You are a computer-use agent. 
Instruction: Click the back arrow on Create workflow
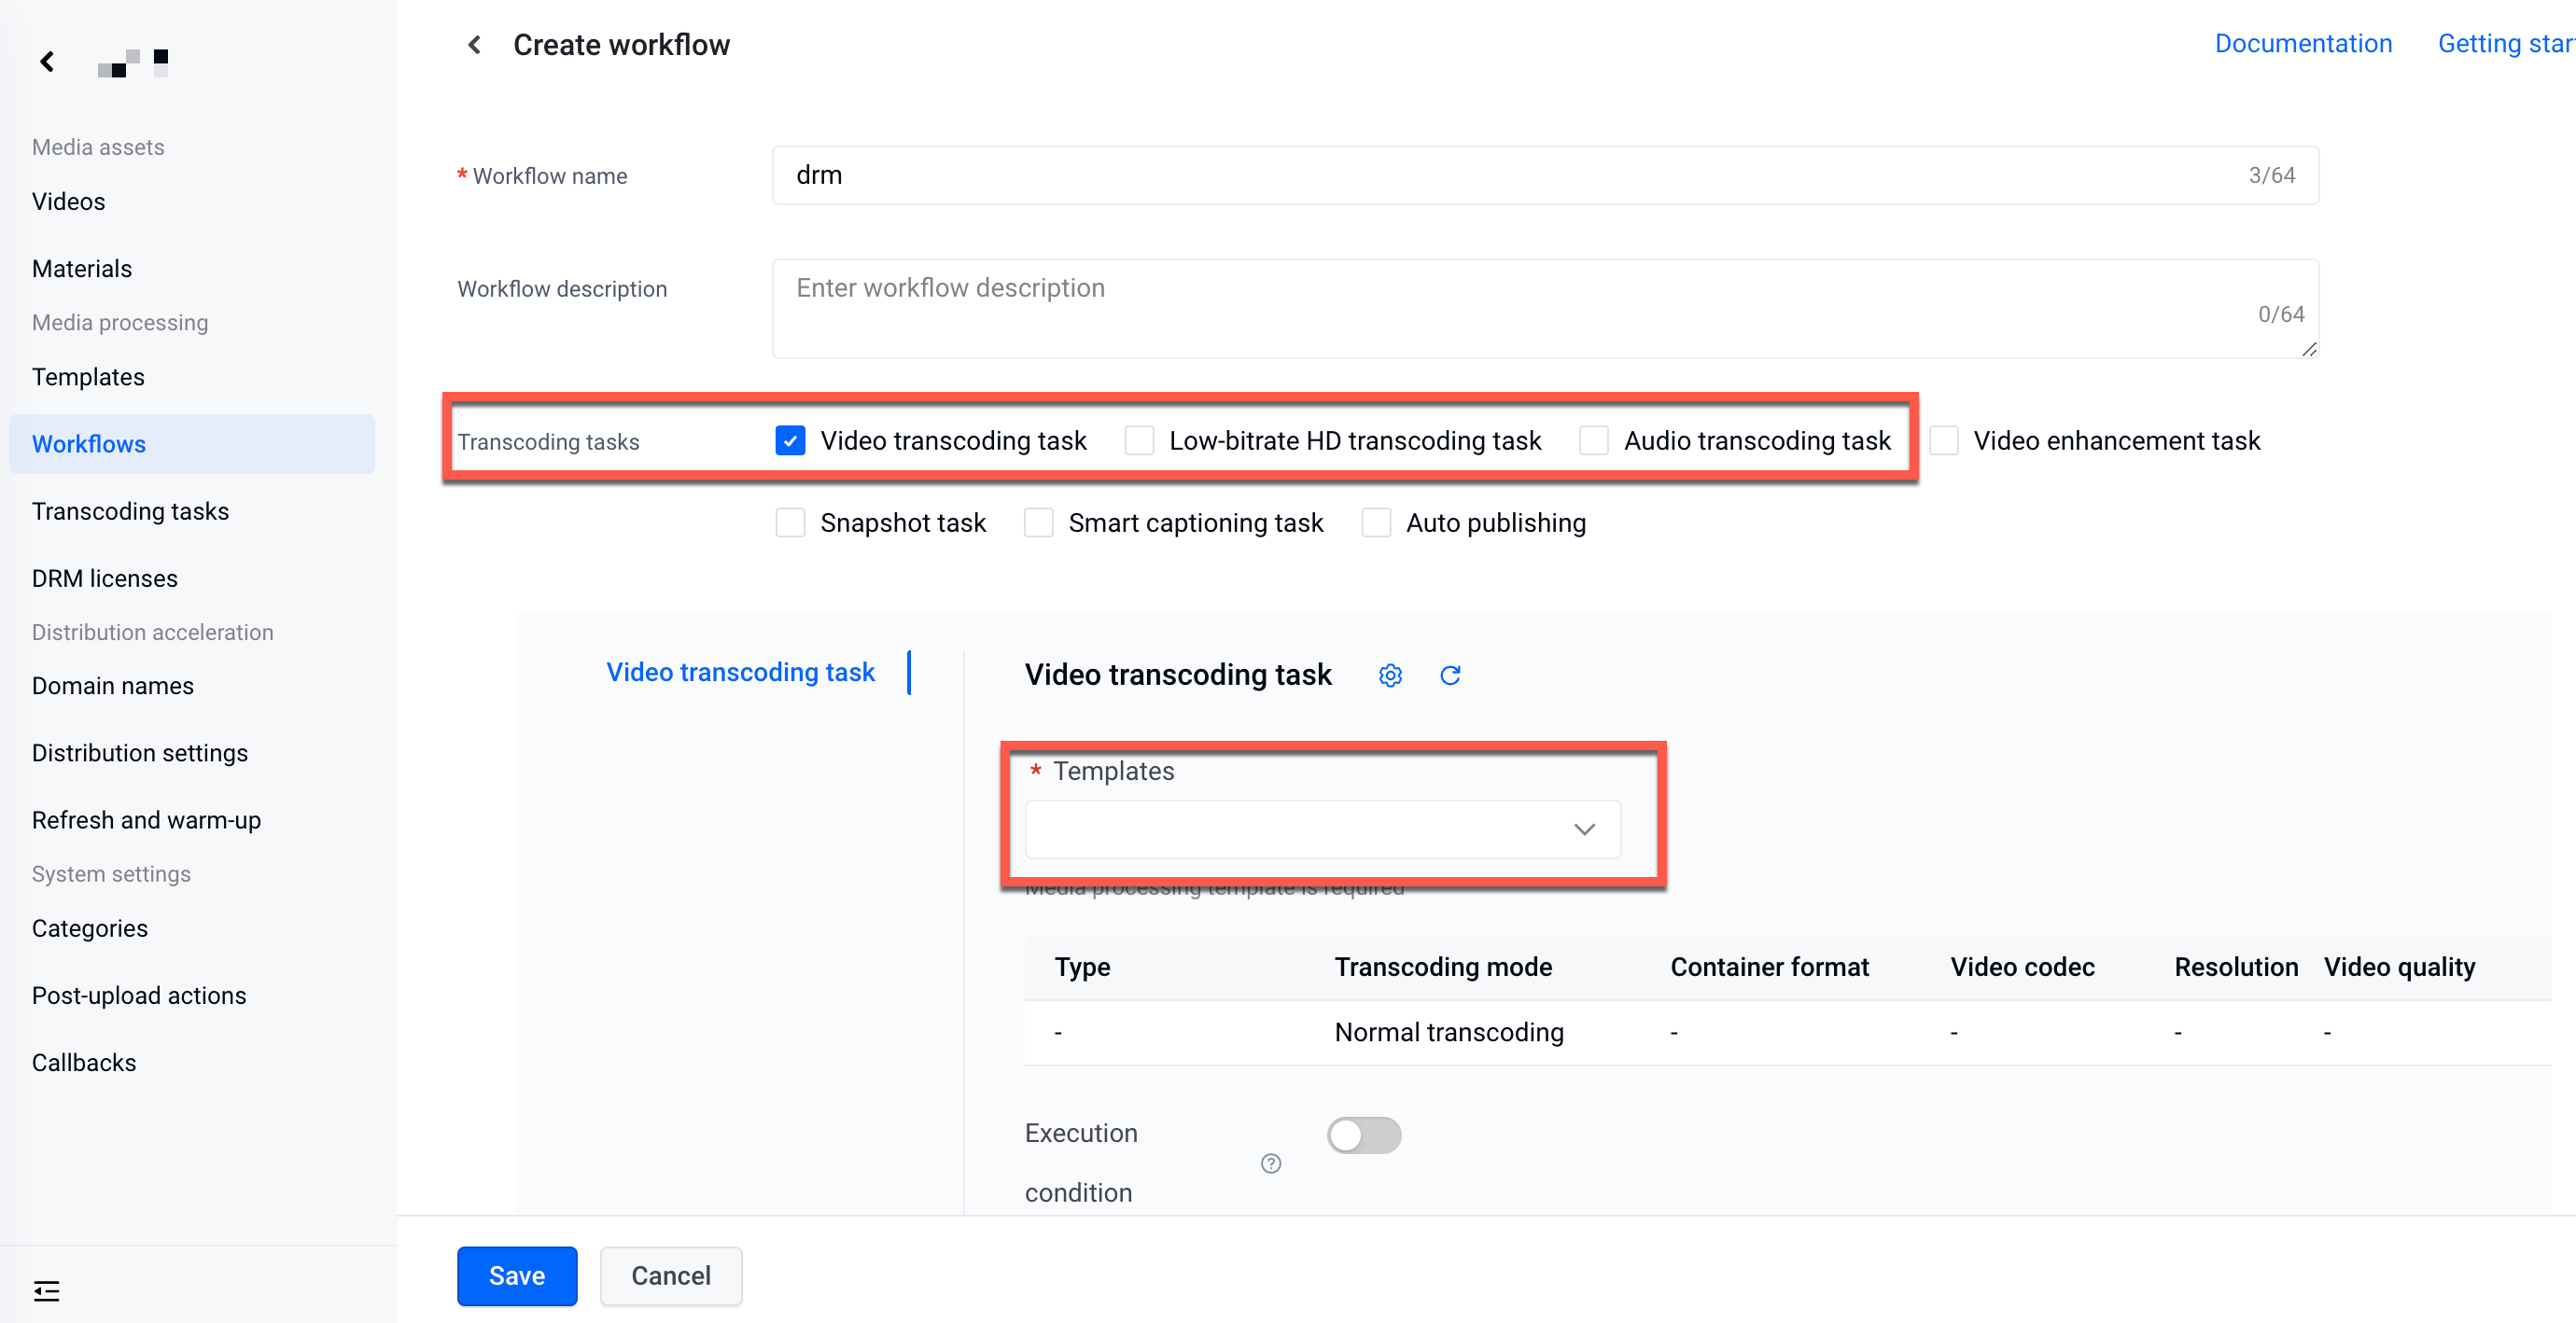476,44
